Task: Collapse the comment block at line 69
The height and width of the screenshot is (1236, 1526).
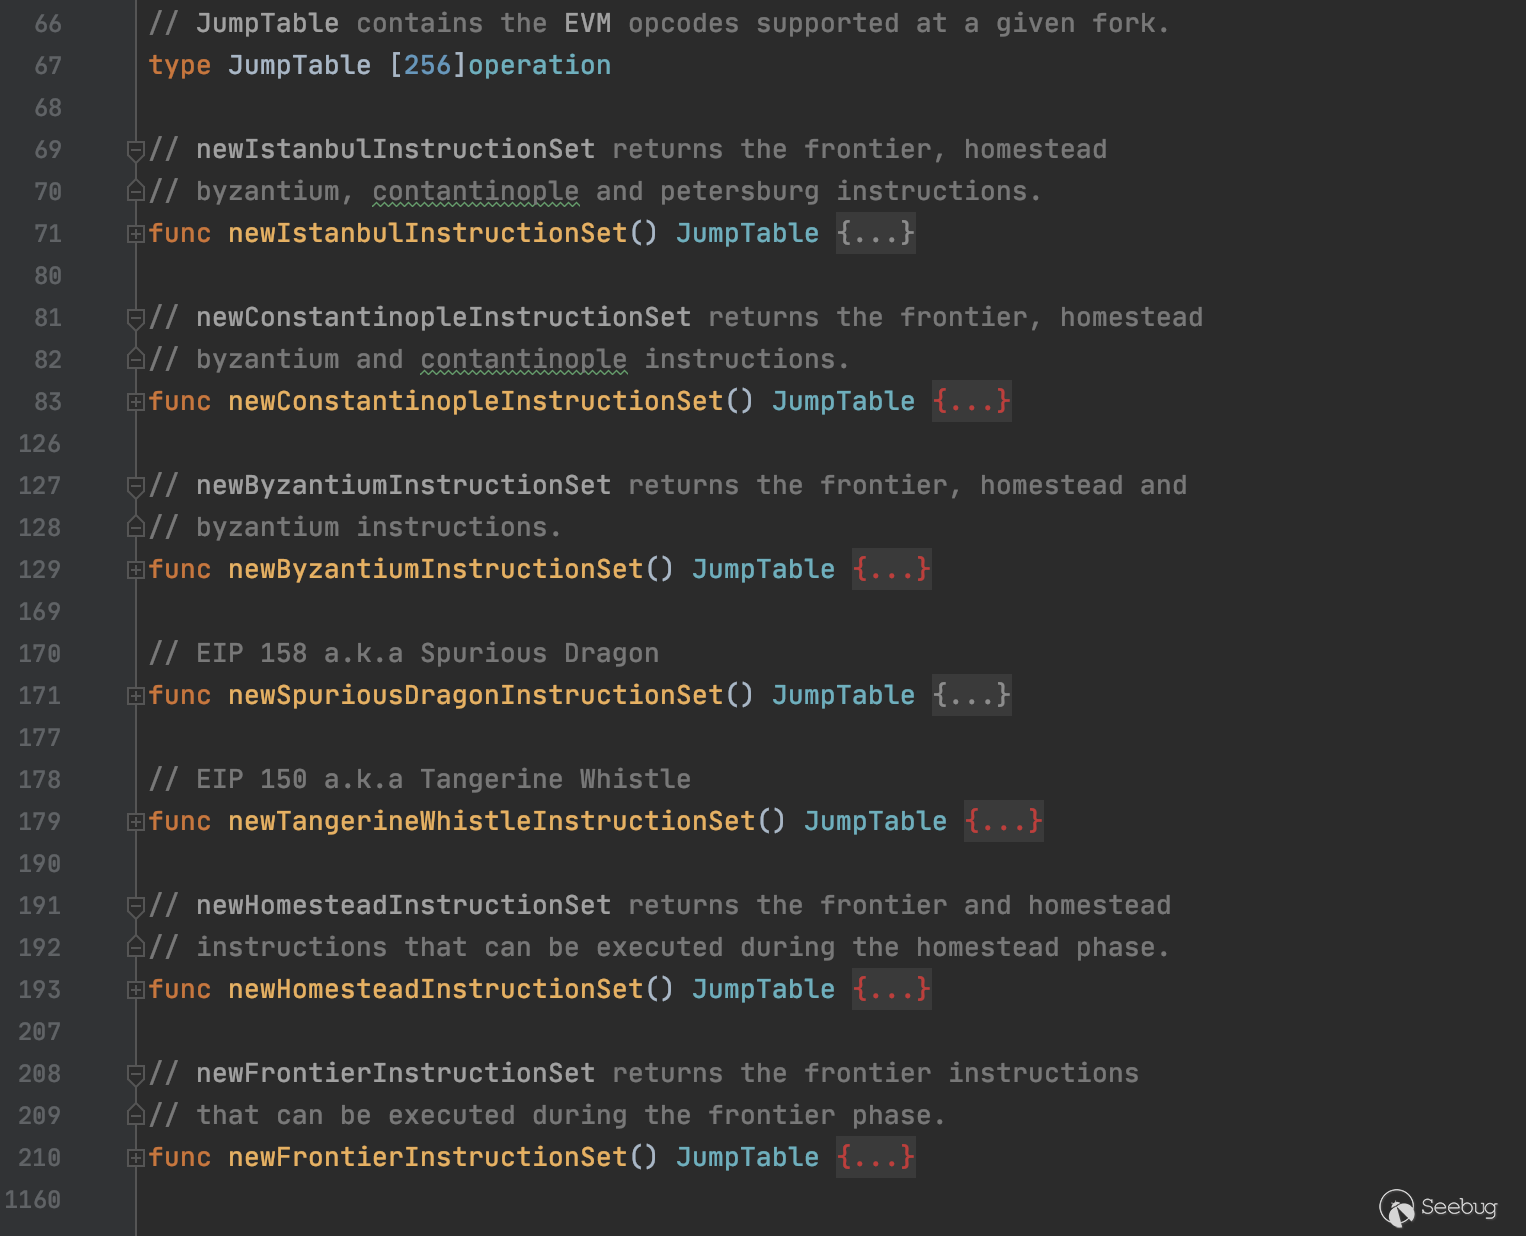Action: click(135, 150)
